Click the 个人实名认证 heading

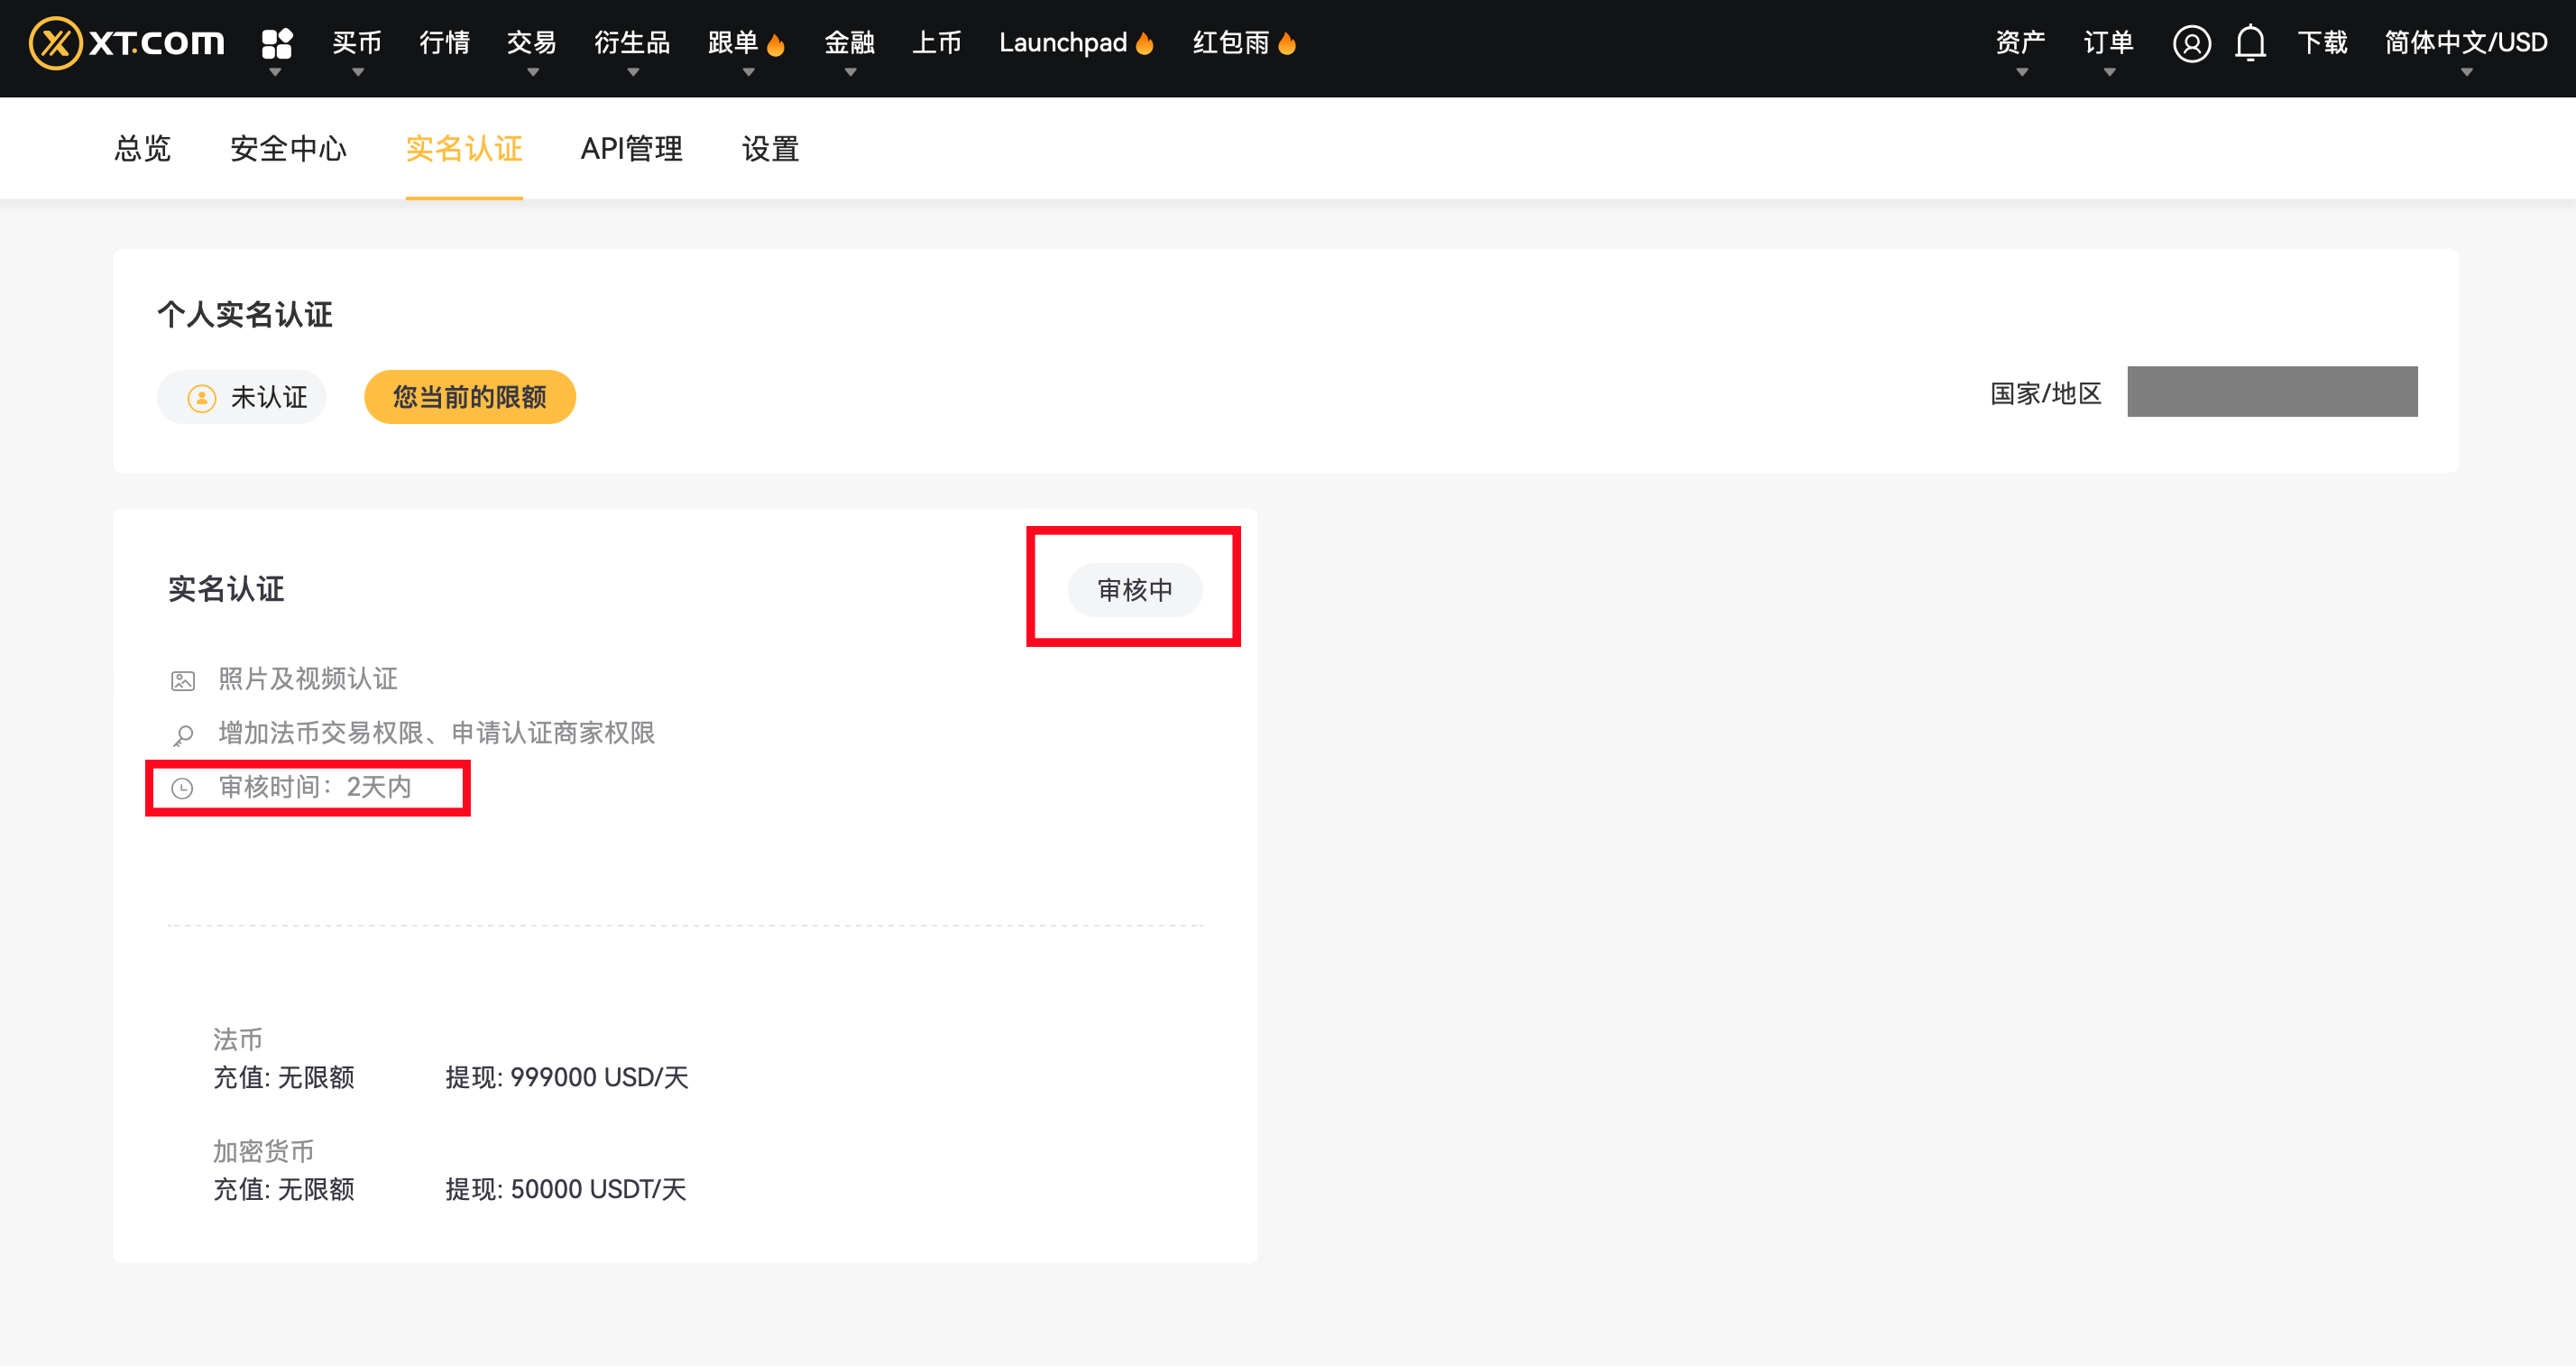[x=245, y=315]
